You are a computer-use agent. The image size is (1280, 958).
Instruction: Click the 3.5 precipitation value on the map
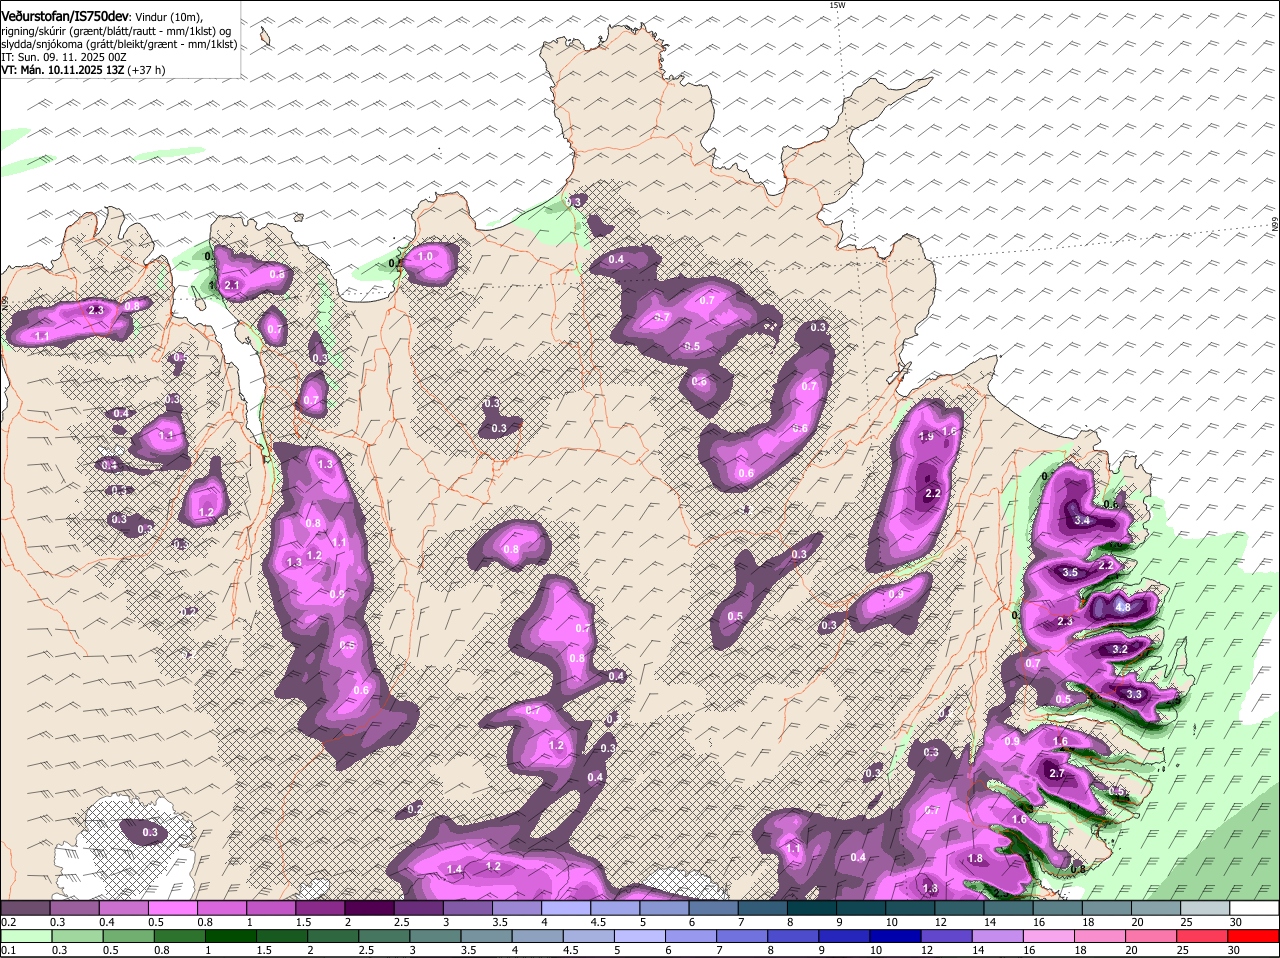click(x=1070, y=572)
